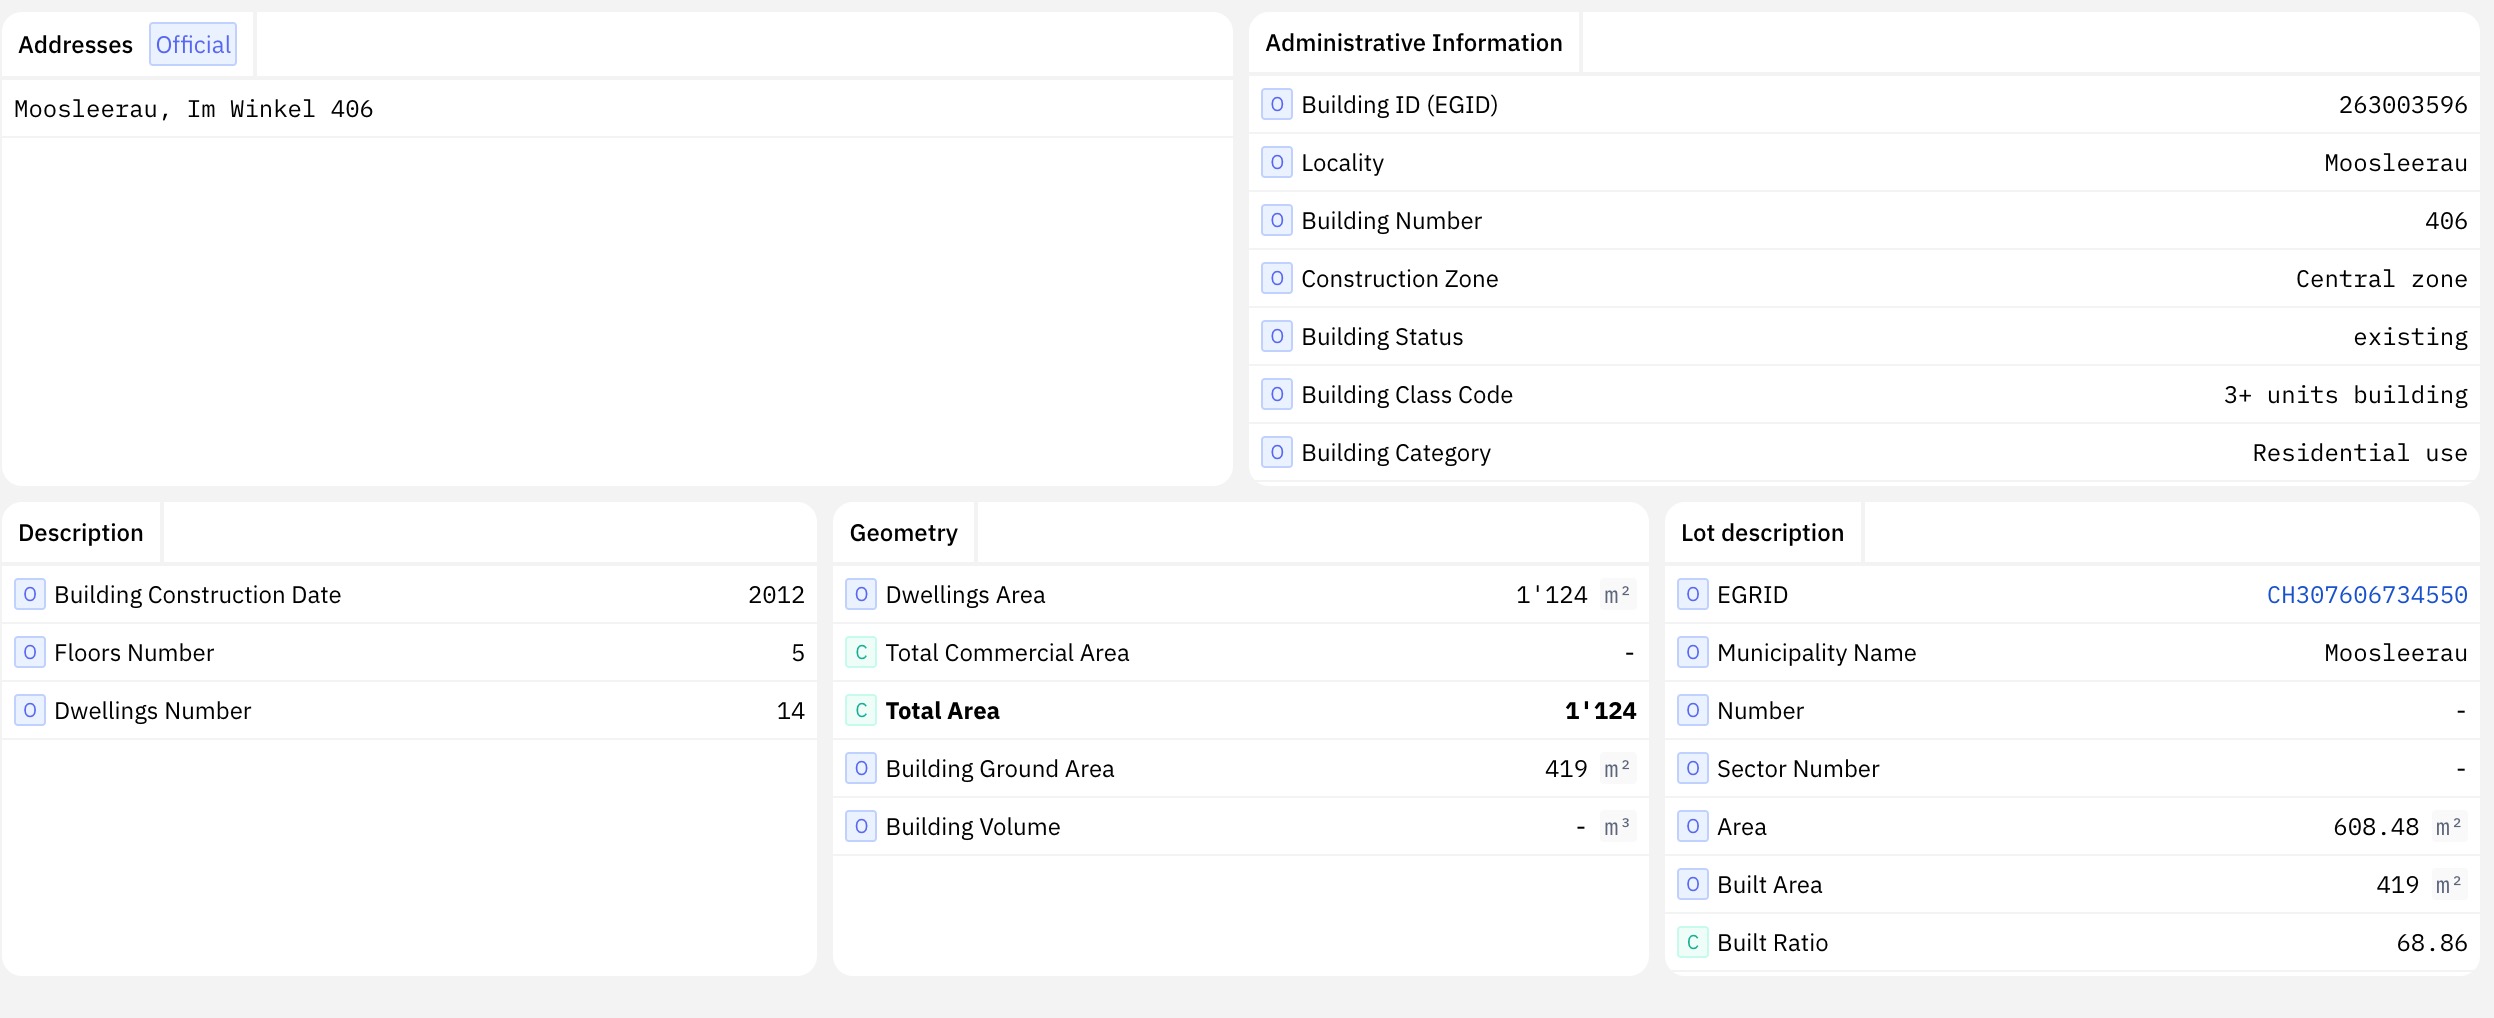The height and width of the screenshot is (1018, 2494).
Task: Click the Building Status value existing
Action: tap(2410, 337)
